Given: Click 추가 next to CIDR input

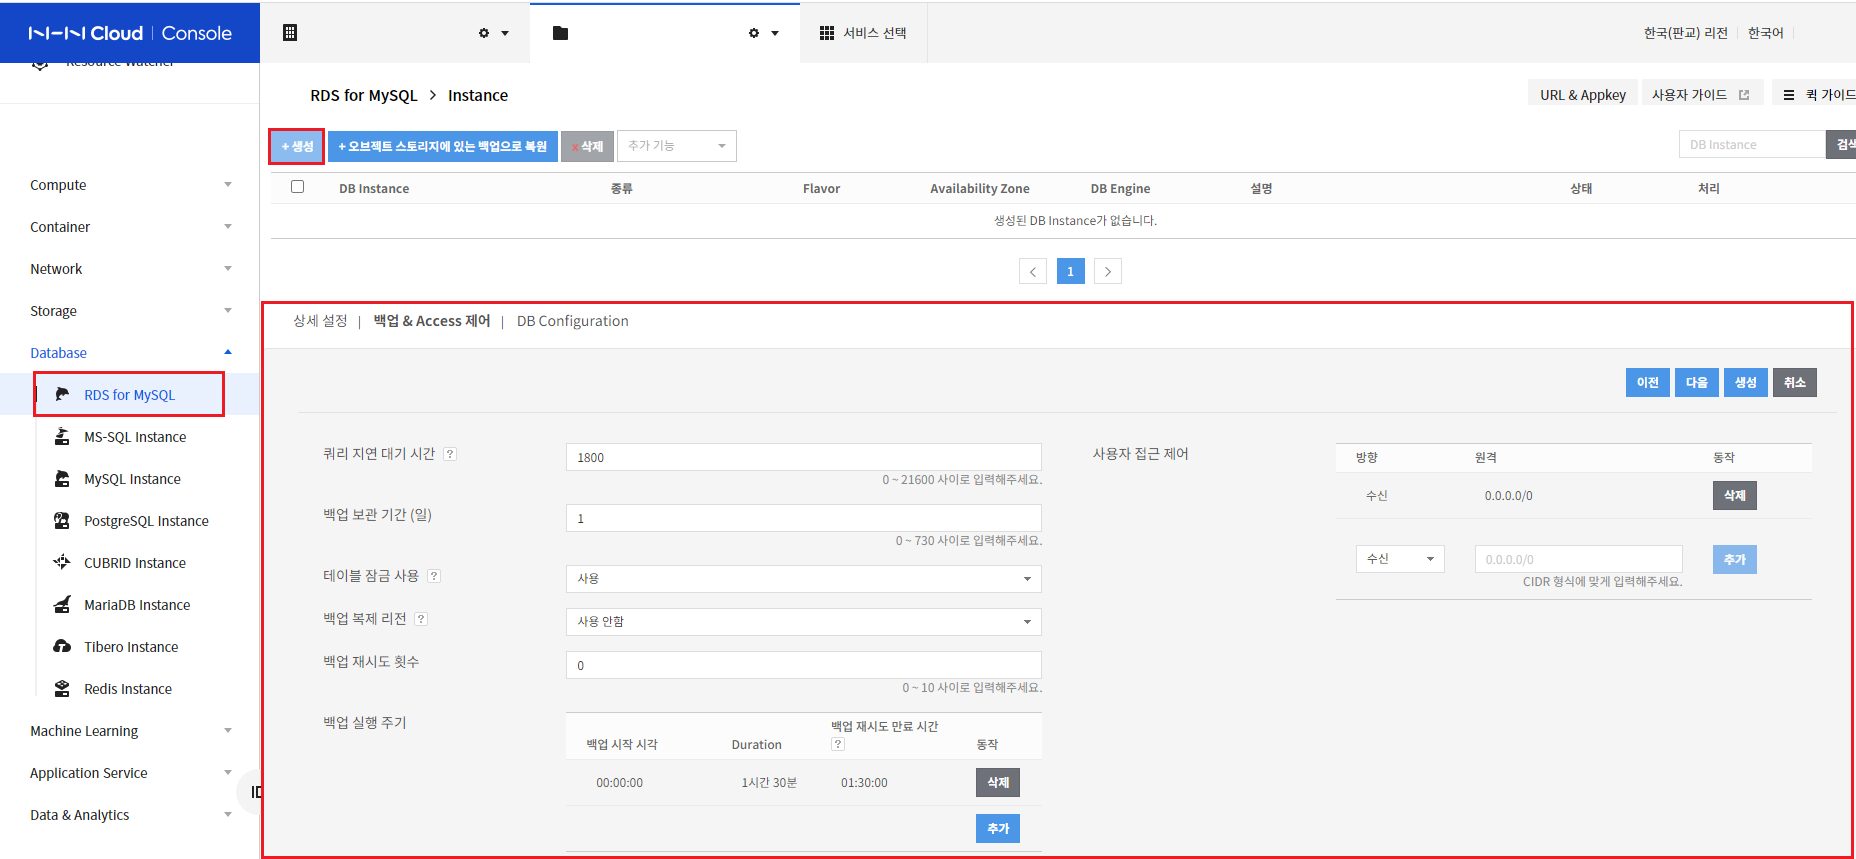Looking at the screenshot, I should coord(1735,560).
